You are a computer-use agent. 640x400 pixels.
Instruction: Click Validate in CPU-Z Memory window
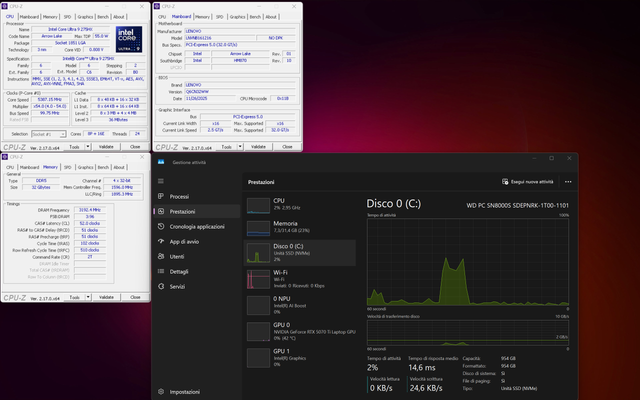pyautogui.click(x=106, y=297)
